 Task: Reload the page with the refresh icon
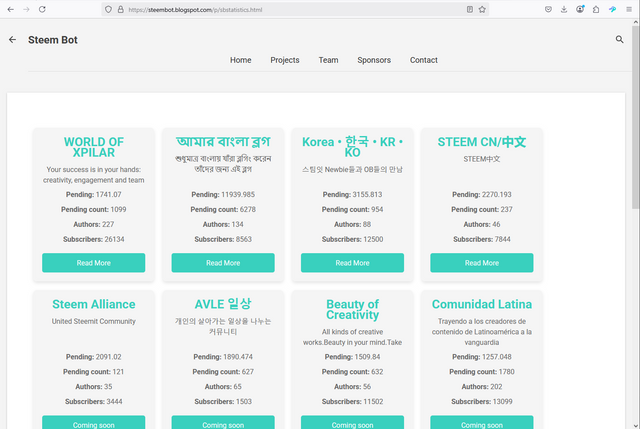click(x=42, y=9)
